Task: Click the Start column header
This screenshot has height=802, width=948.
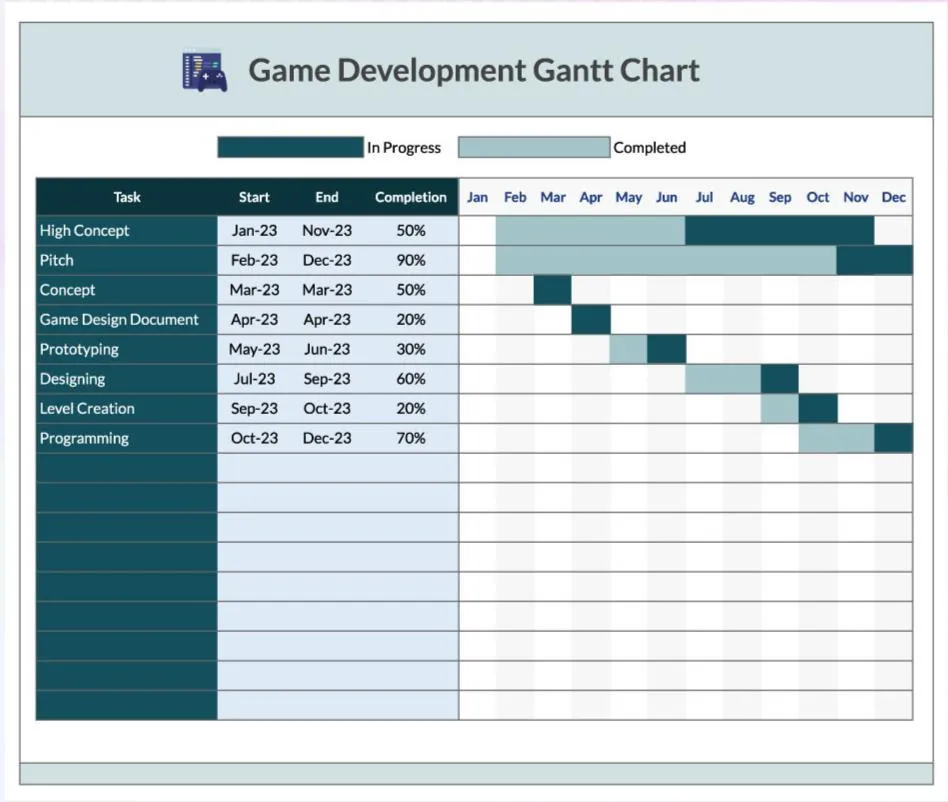Action: tap(254, 197)
